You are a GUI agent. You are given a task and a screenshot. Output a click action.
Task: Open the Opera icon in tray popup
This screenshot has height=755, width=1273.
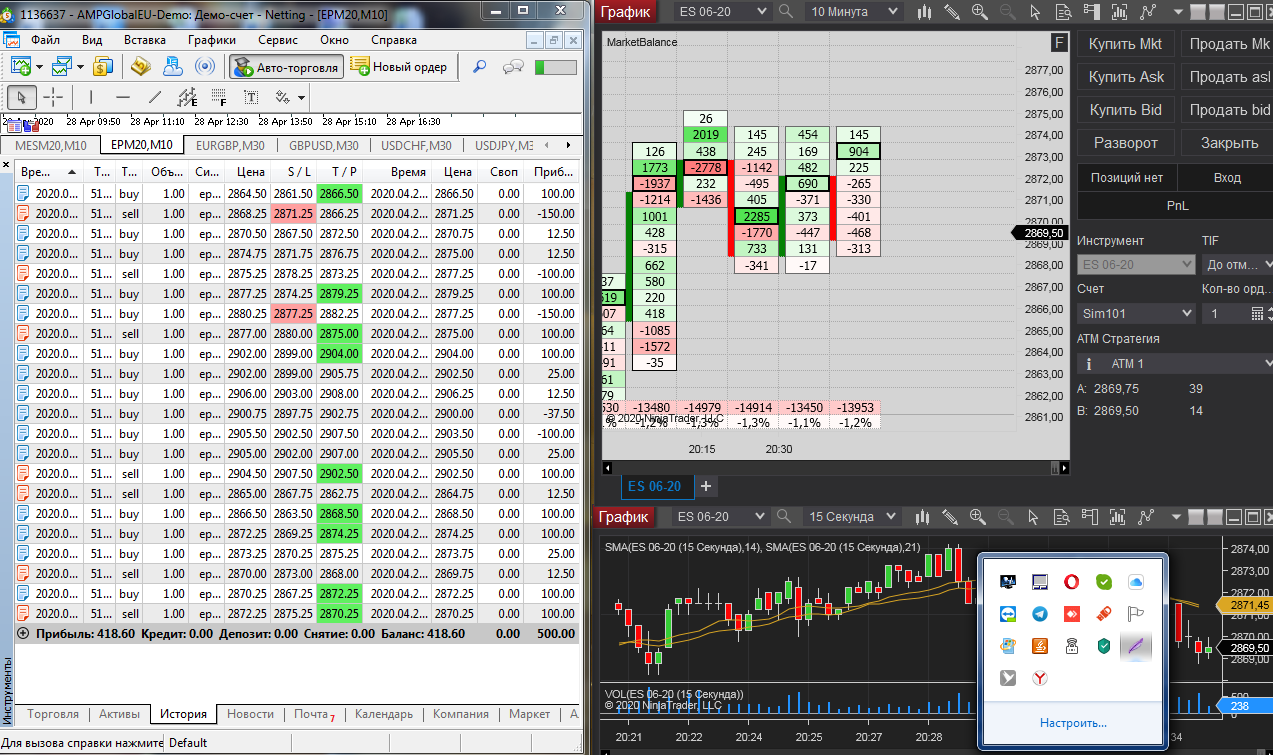point(1071,582)
